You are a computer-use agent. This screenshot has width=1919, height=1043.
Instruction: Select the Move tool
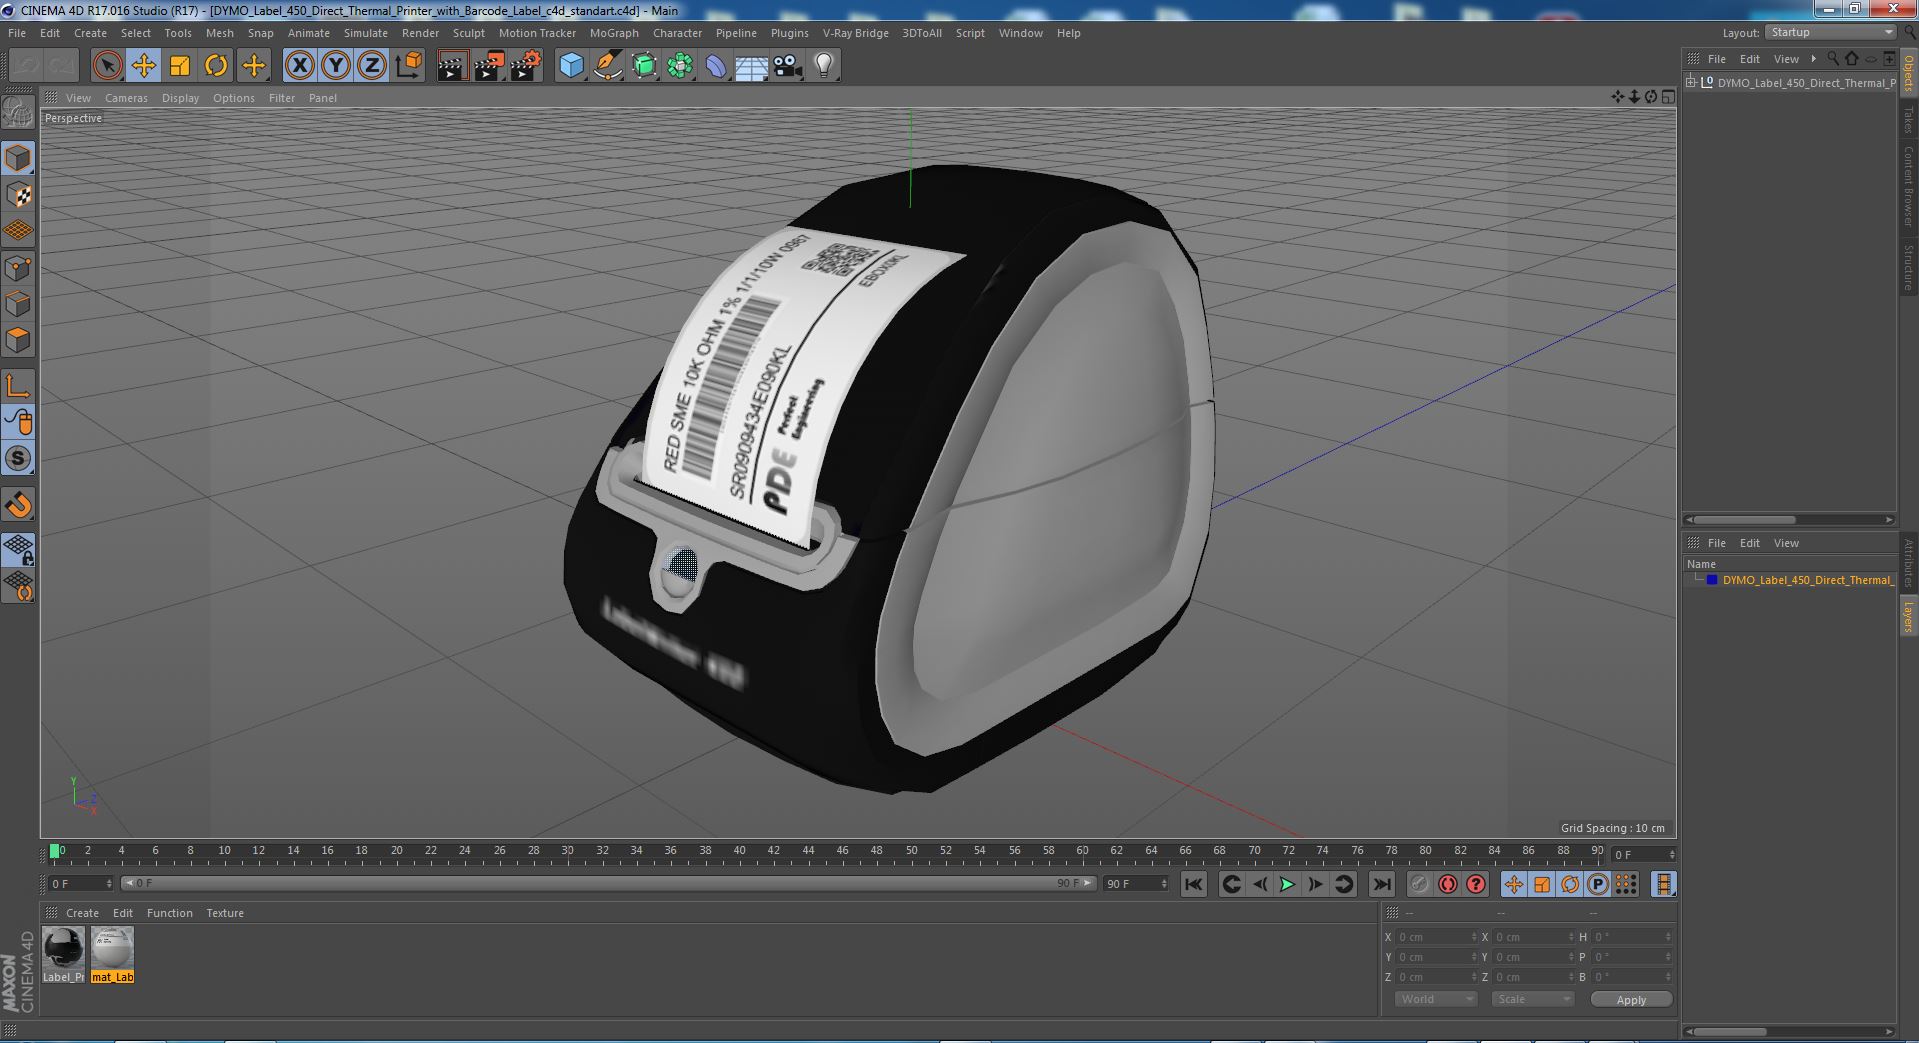tap(143, 66)
